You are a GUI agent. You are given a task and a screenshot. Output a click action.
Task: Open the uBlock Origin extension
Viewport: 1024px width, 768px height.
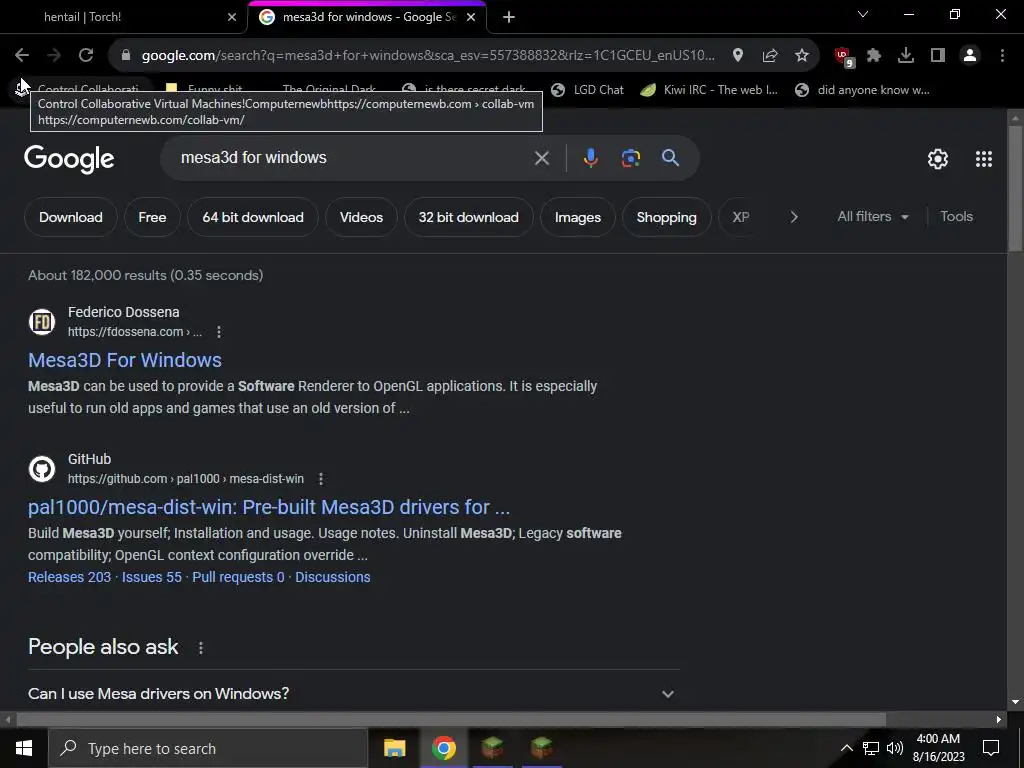(844, 57)
